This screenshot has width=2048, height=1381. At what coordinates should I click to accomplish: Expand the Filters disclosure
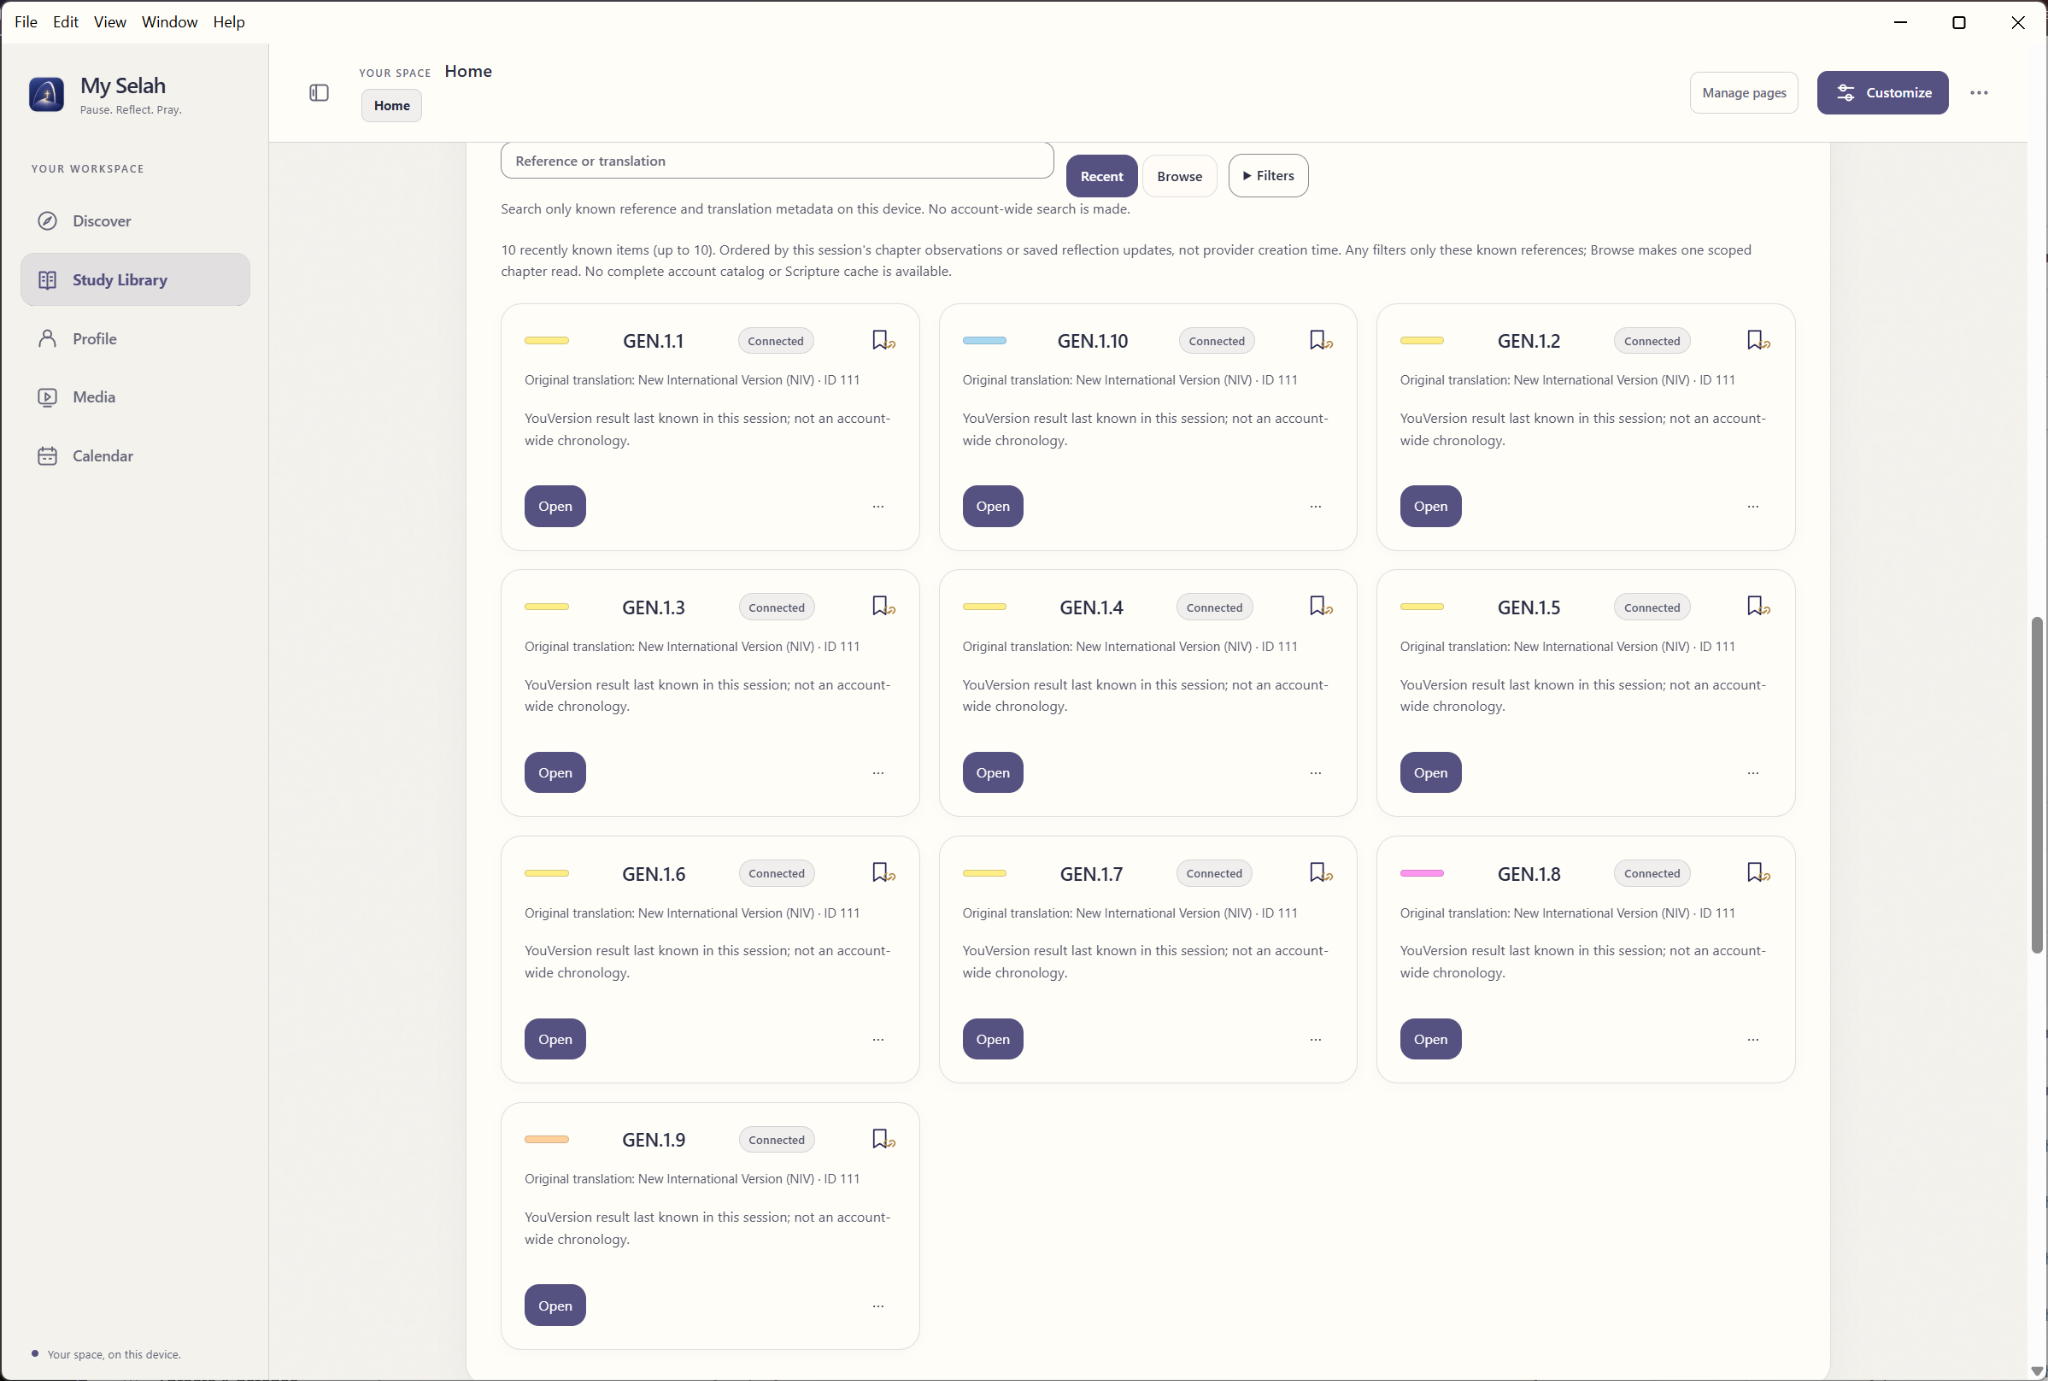[1268, 176]
